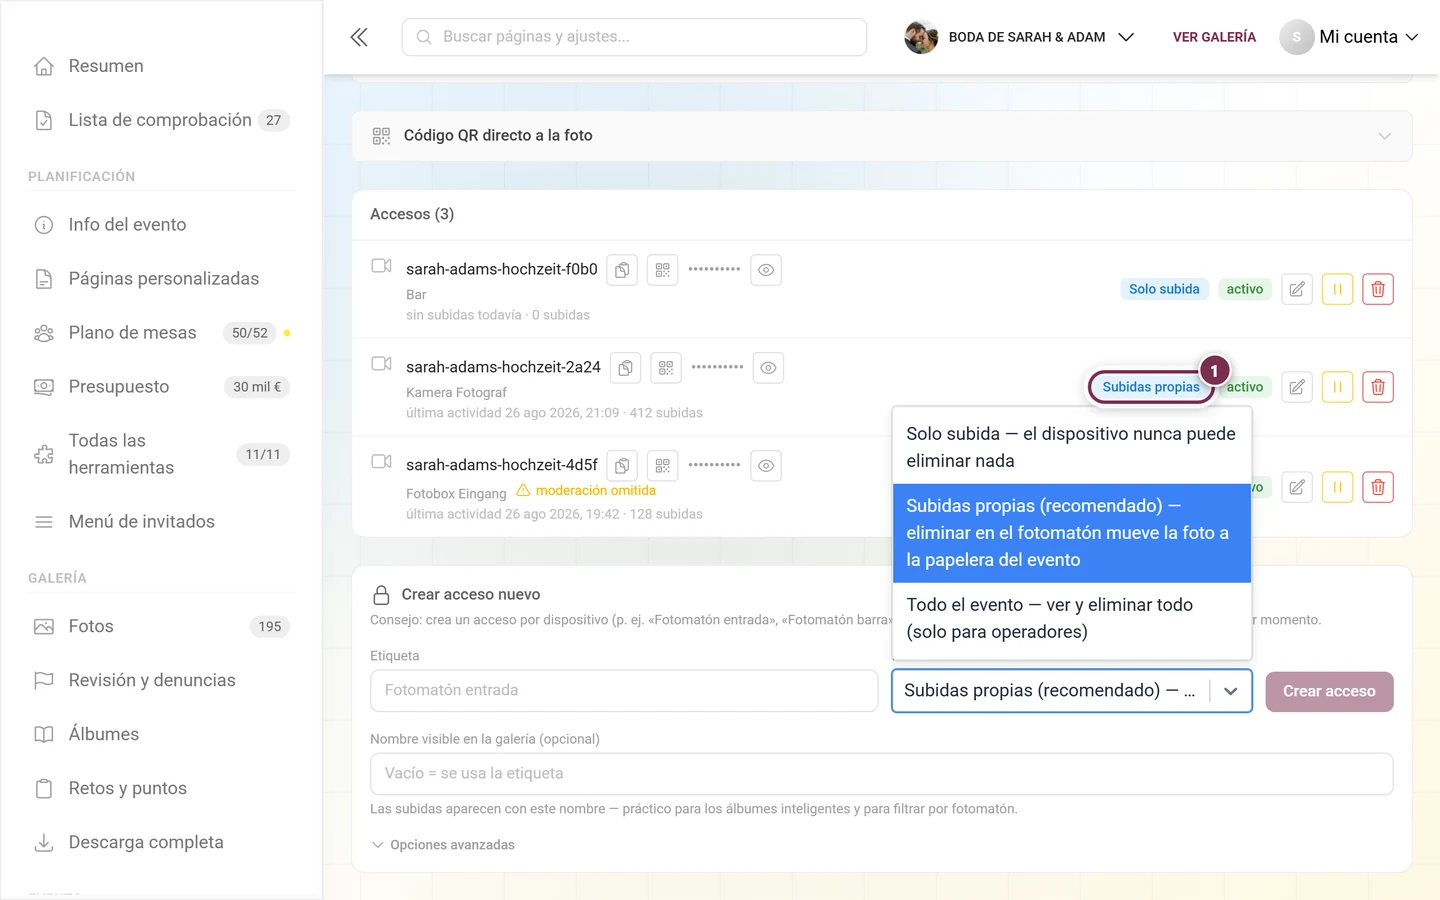
Task: Click the Etiqueta field Fotomatón entrada
Action: click(x=624, y=691)
